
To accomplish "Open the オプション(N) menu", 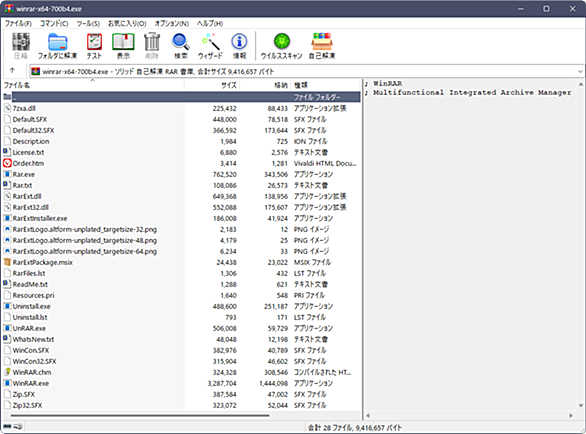I will 172,24.
